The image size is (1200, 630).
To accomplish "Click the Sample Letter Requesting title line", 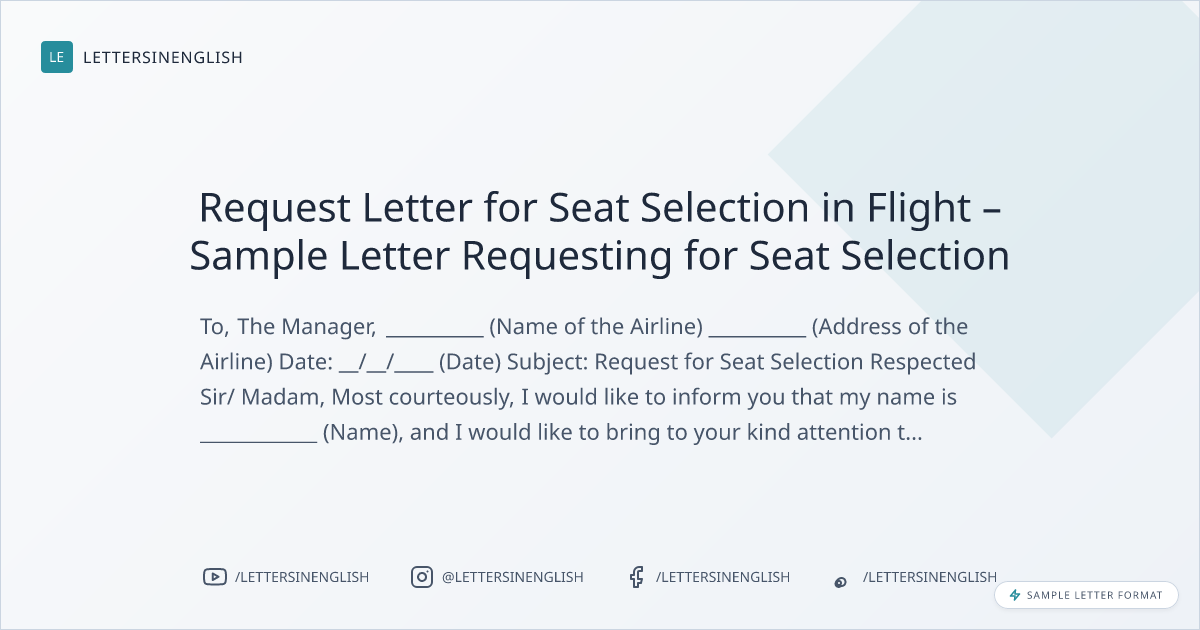I will click(x=599, y=256).
